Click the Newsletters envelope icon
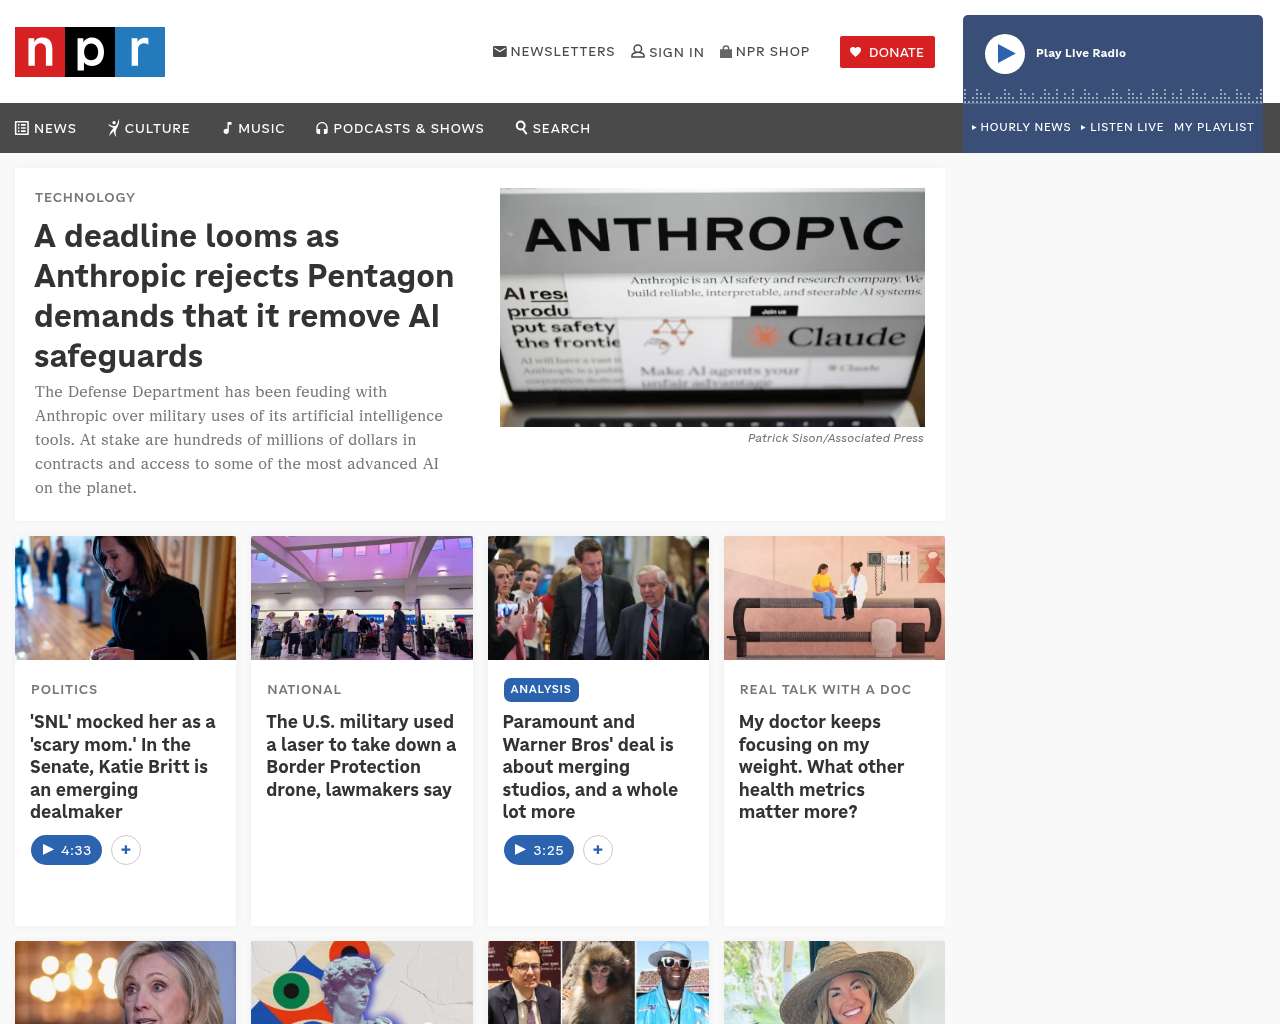Screen dimensions: 1280x1024 click(500, 51)
